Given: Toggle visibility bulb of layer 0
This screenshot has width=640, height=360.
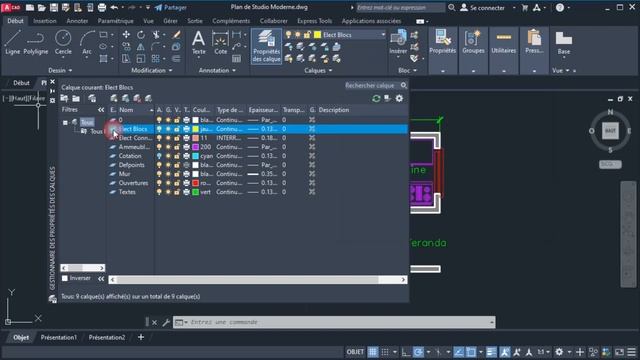Looking at the screenshot, I should 159,120.
